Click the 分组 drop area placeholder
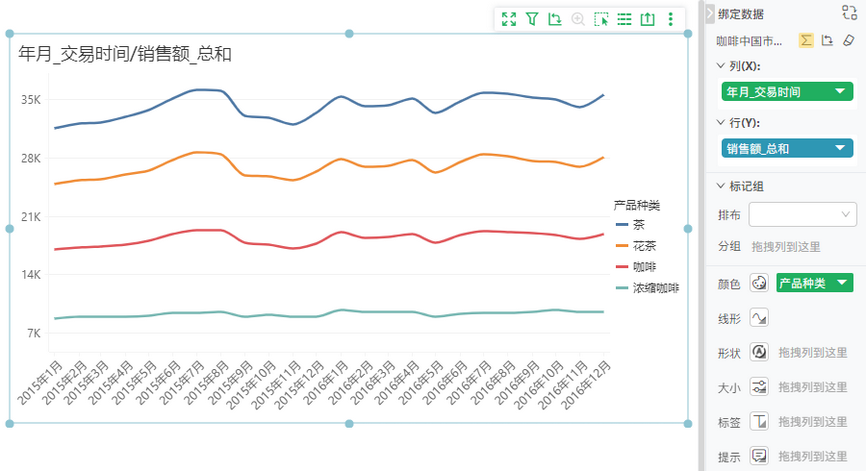The image size is (866, 471). pyautogui.click(x=785, y=247)
